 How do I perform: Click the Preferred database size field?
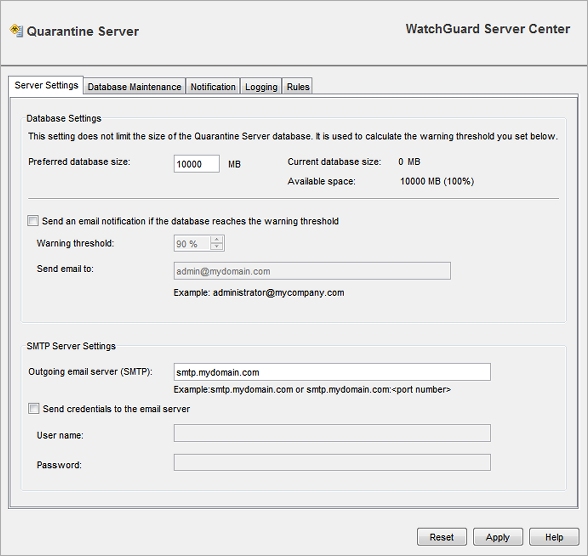197,164
